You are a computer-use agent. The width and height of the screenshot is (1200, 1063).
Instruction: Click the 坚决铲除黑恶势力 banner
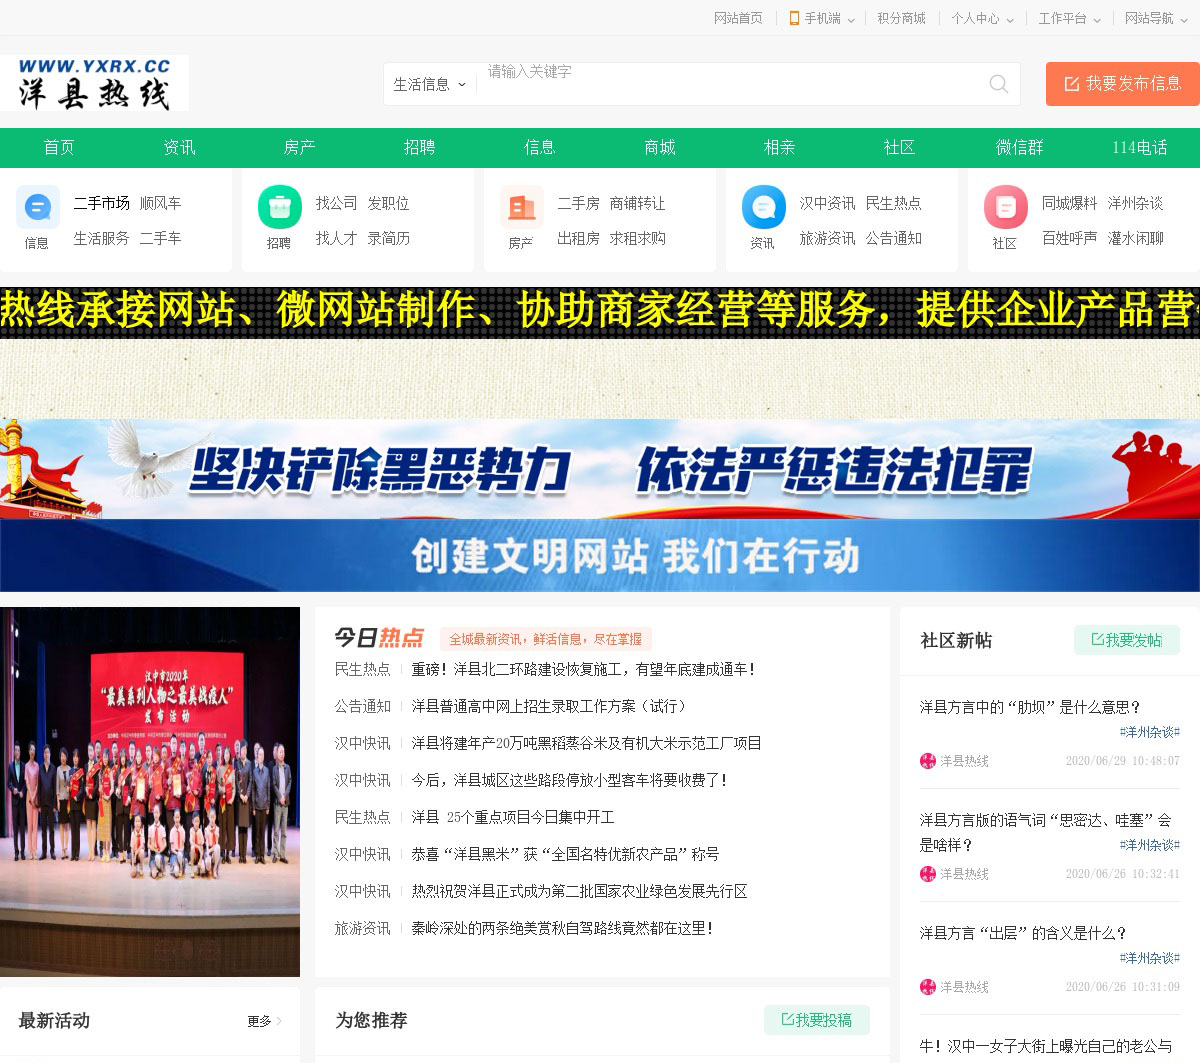tap(600, 469)
